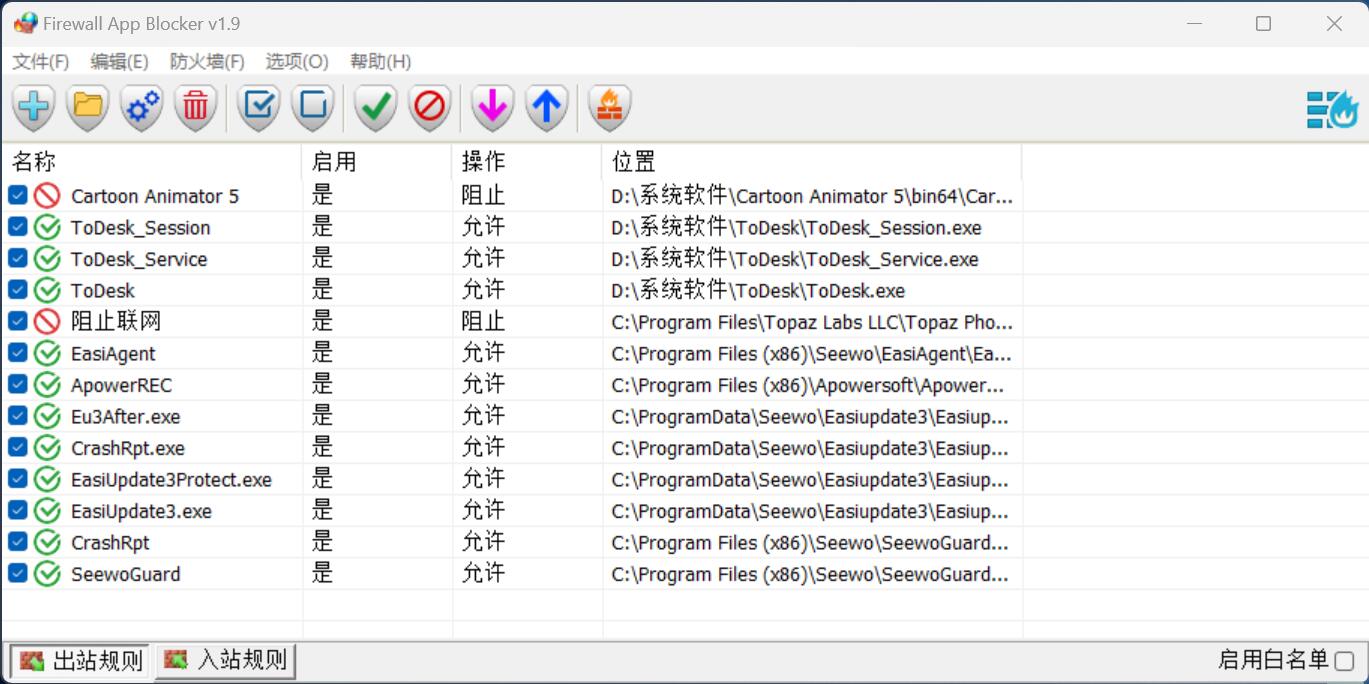Click the magenta down arrow icon
The image size is (1369, 684).
492,106
